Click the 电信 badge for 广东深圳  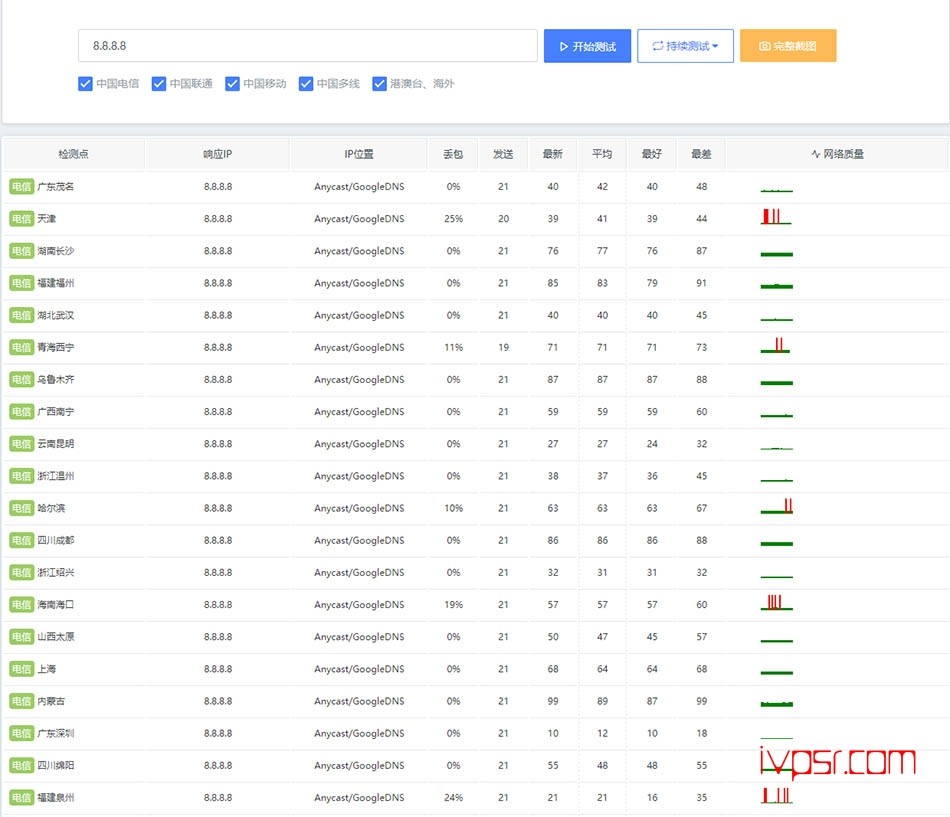tap(21, 733)
